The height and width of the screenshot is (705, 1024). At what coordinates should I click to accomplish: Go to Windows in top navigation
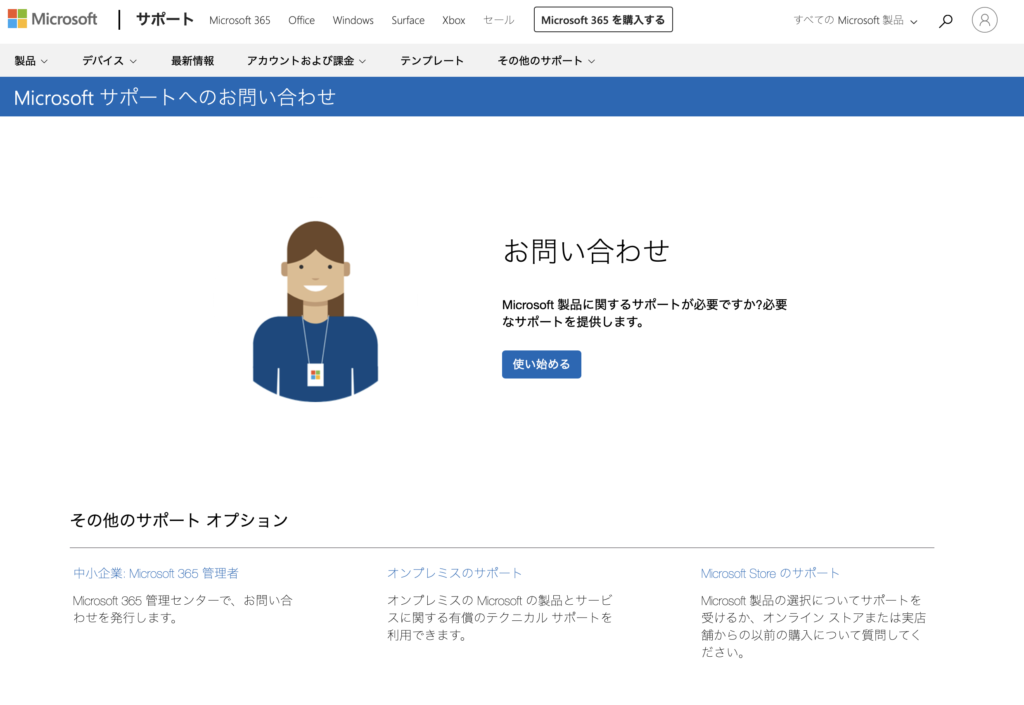tap(353, 20)
